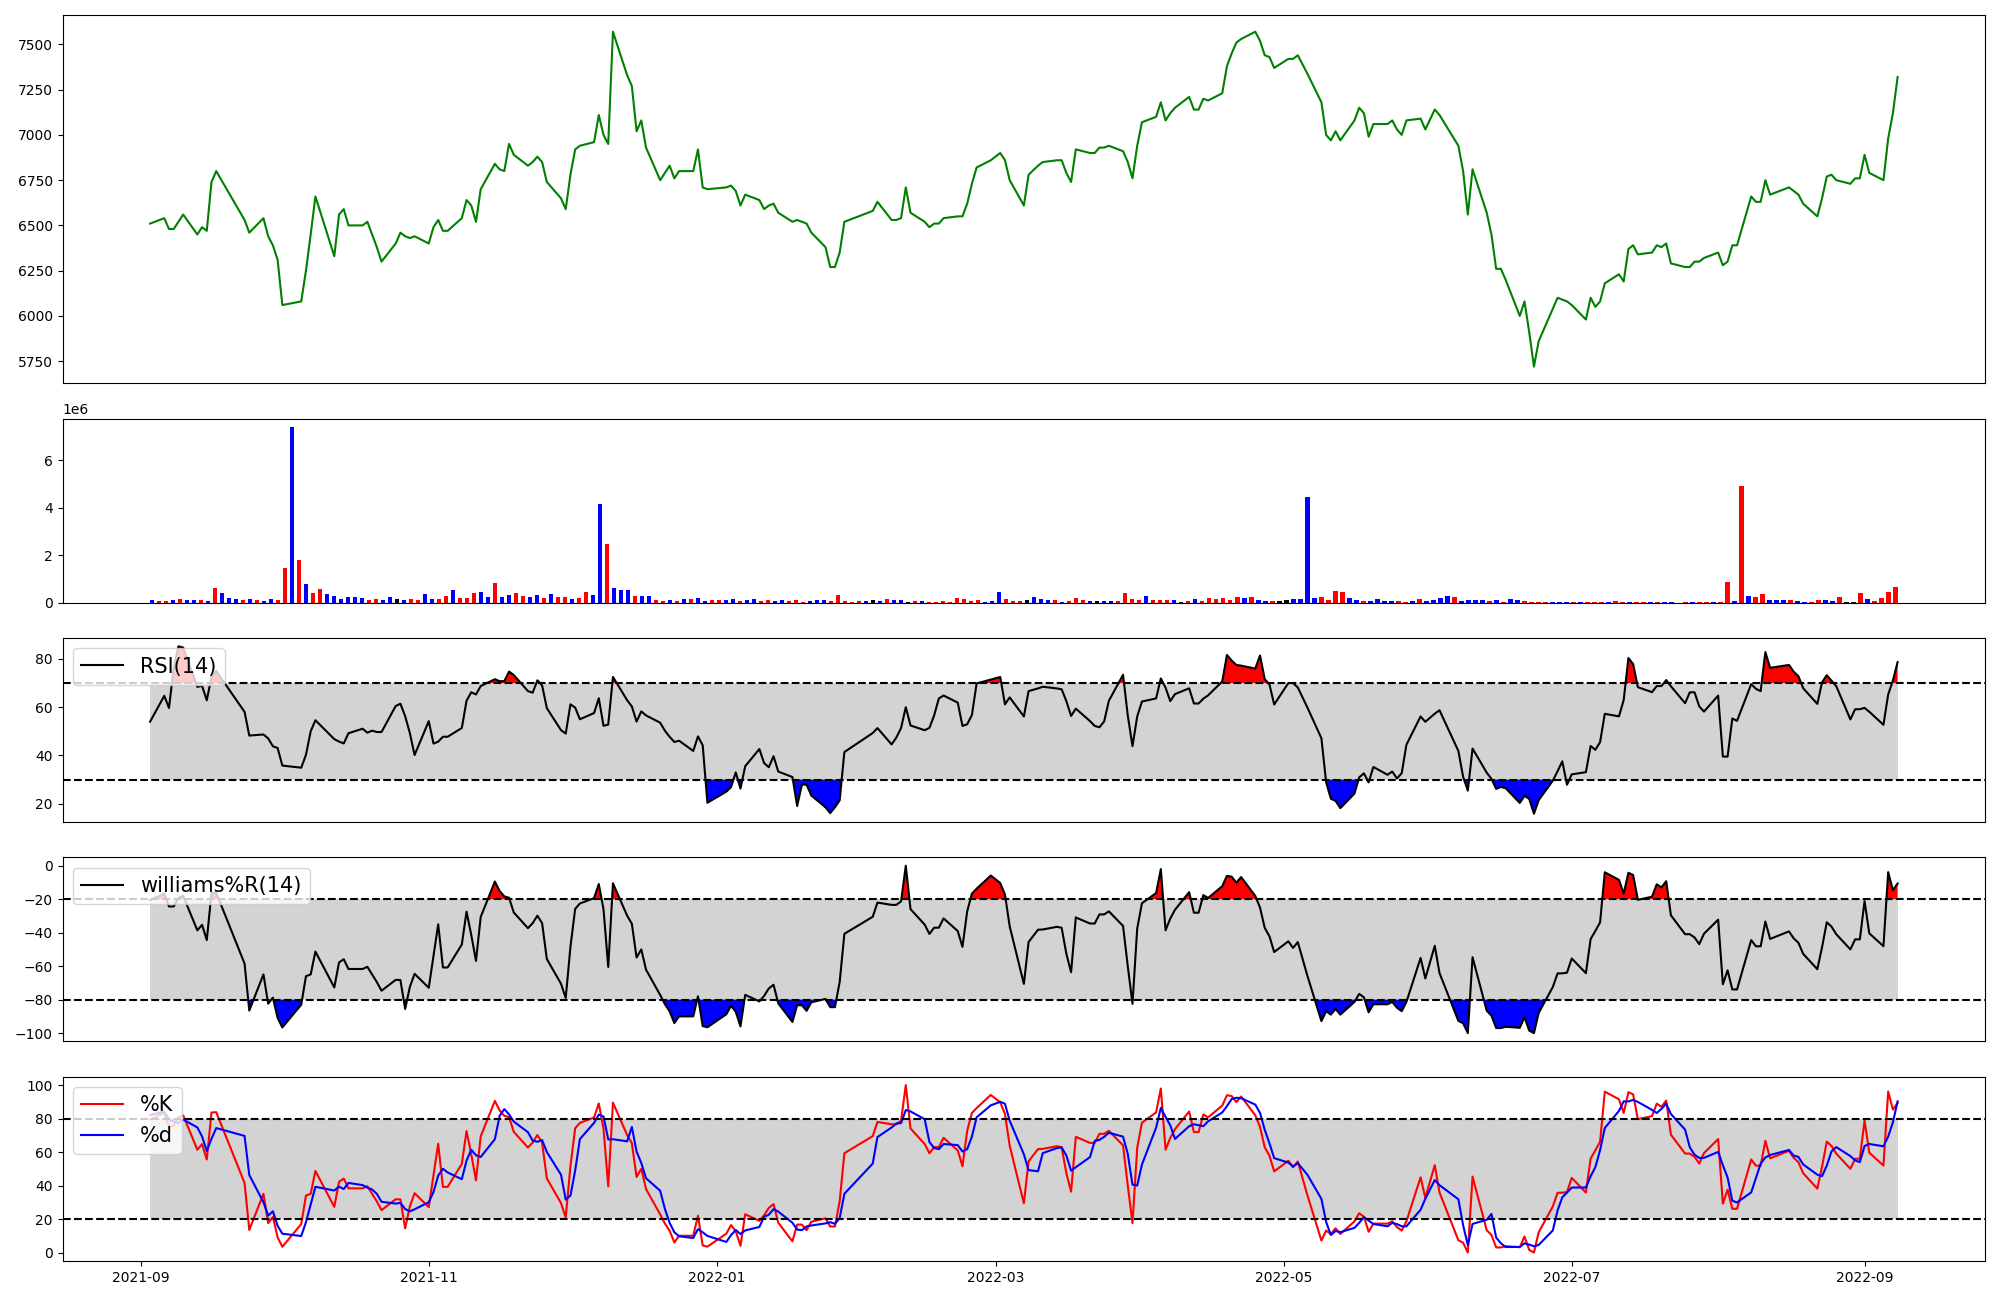Click the tallest blue volume bar
2000x1300 pixels.
click(x=292, y=515)
